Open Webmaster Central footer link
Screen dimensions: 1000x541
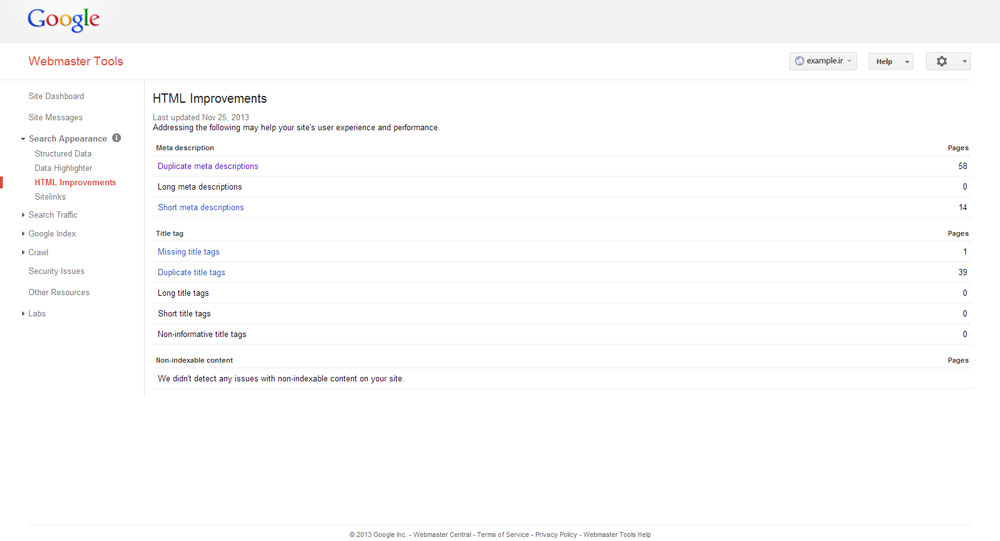coord(442,535)
